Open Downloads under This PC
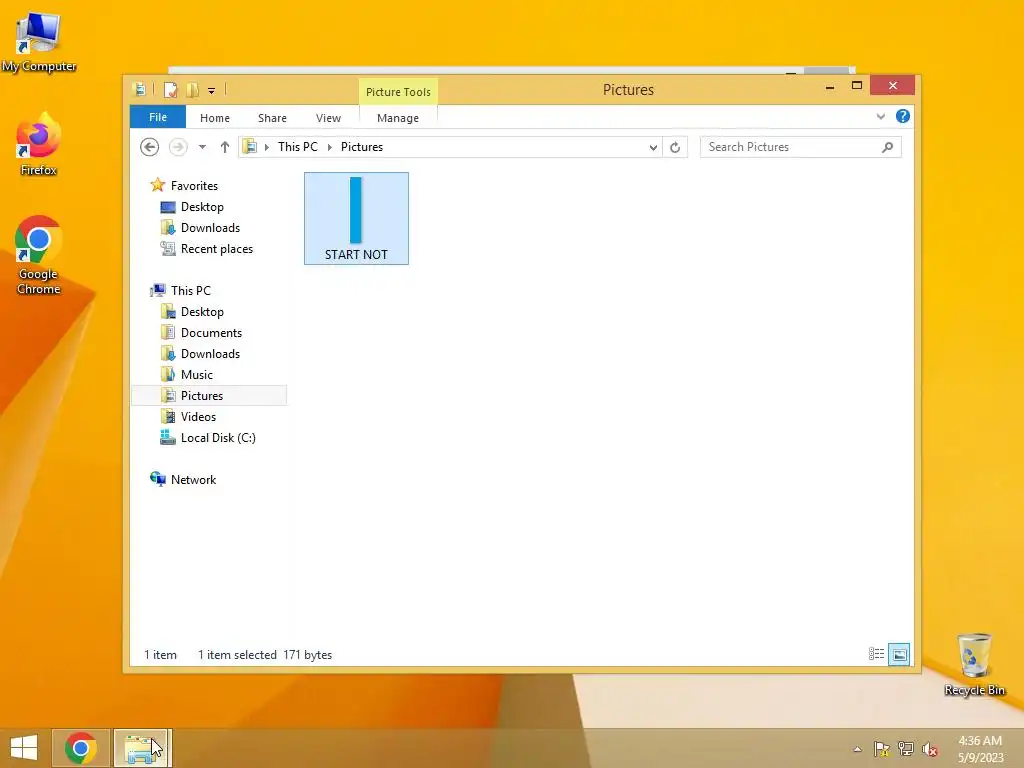1024x768 pixels. (210, 354)
